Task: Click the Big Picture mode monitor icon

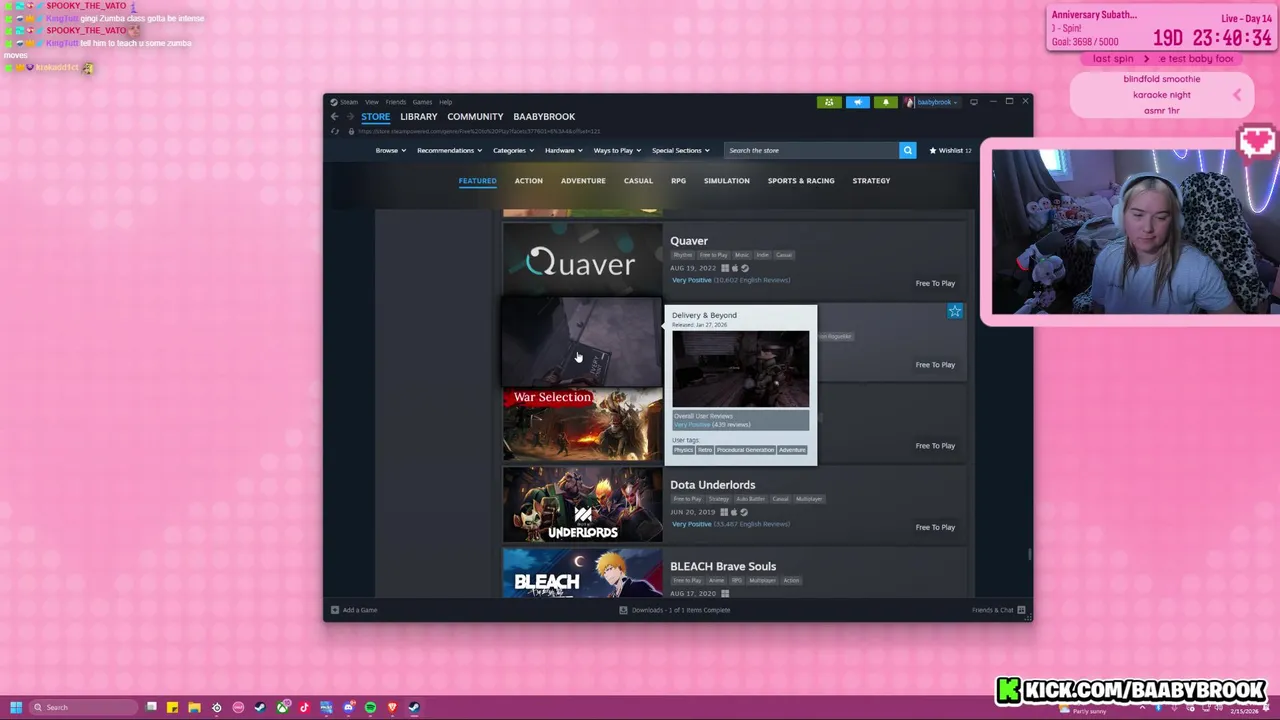Action: 974,102
